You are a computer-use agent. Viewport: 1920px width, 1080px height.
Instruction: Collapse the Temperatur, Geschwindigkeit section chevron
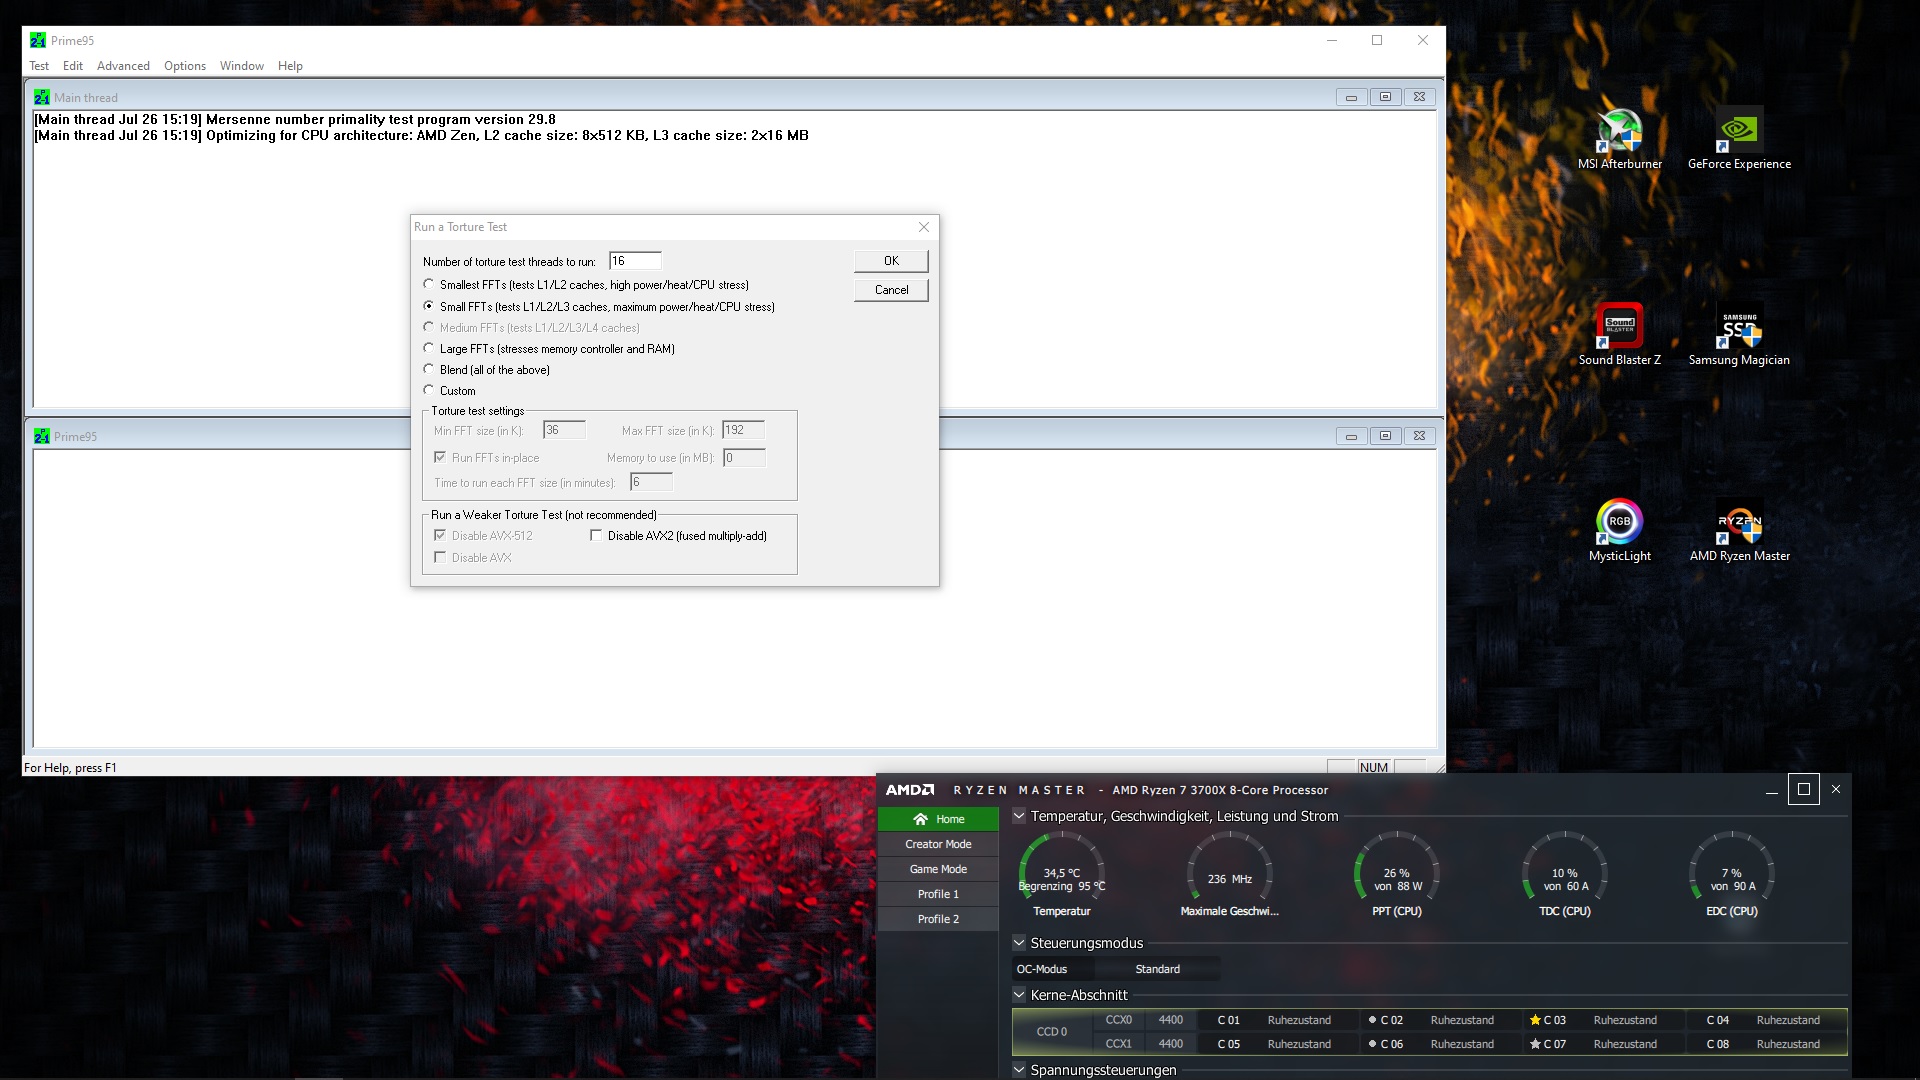point(1019,816)
